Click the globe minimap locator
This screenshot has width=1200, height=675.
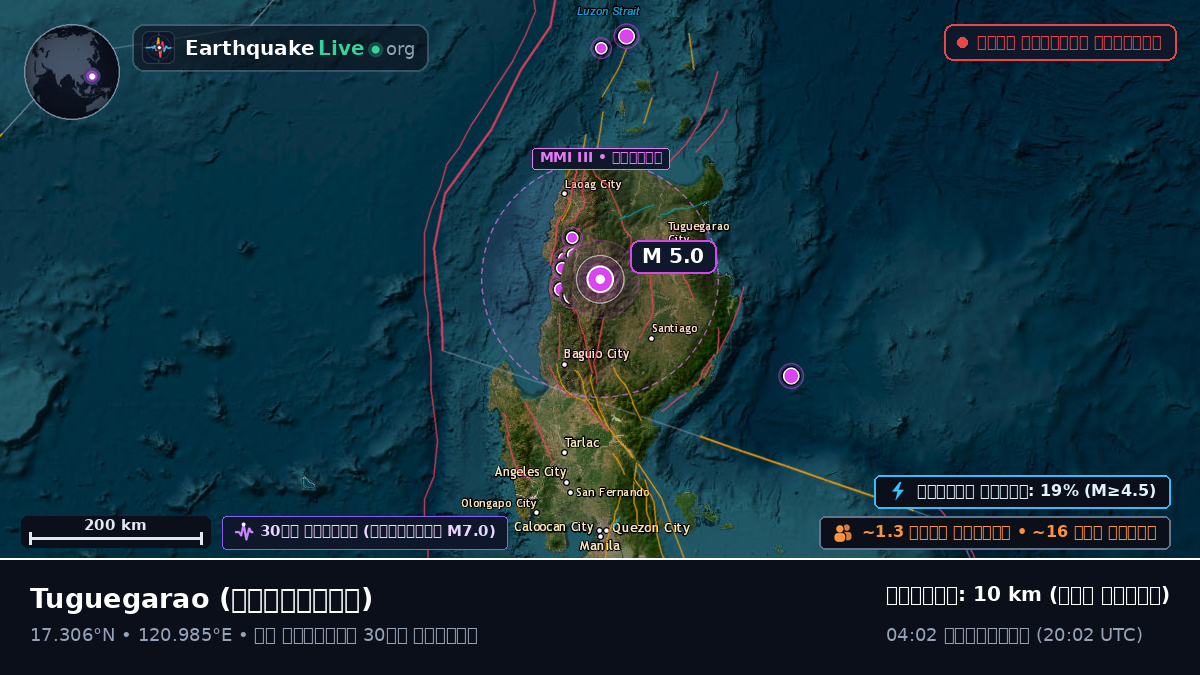point(72,72)
